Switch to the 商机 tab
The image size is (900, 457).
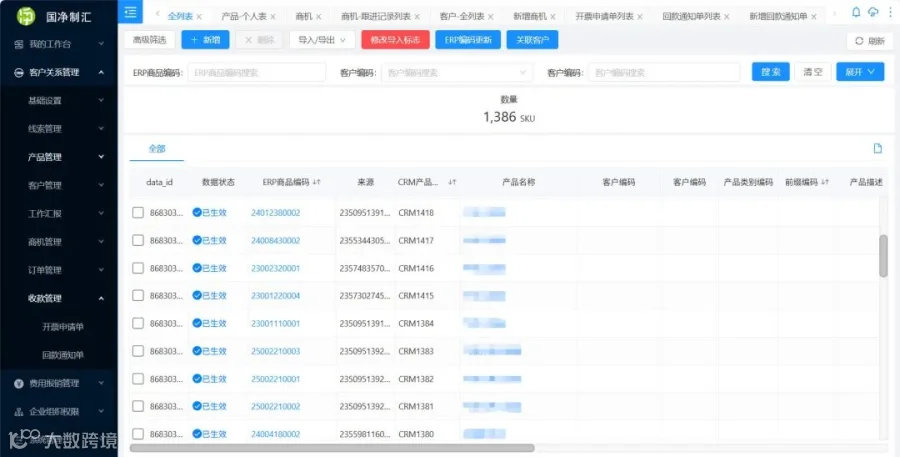click(x=304, y=17)
